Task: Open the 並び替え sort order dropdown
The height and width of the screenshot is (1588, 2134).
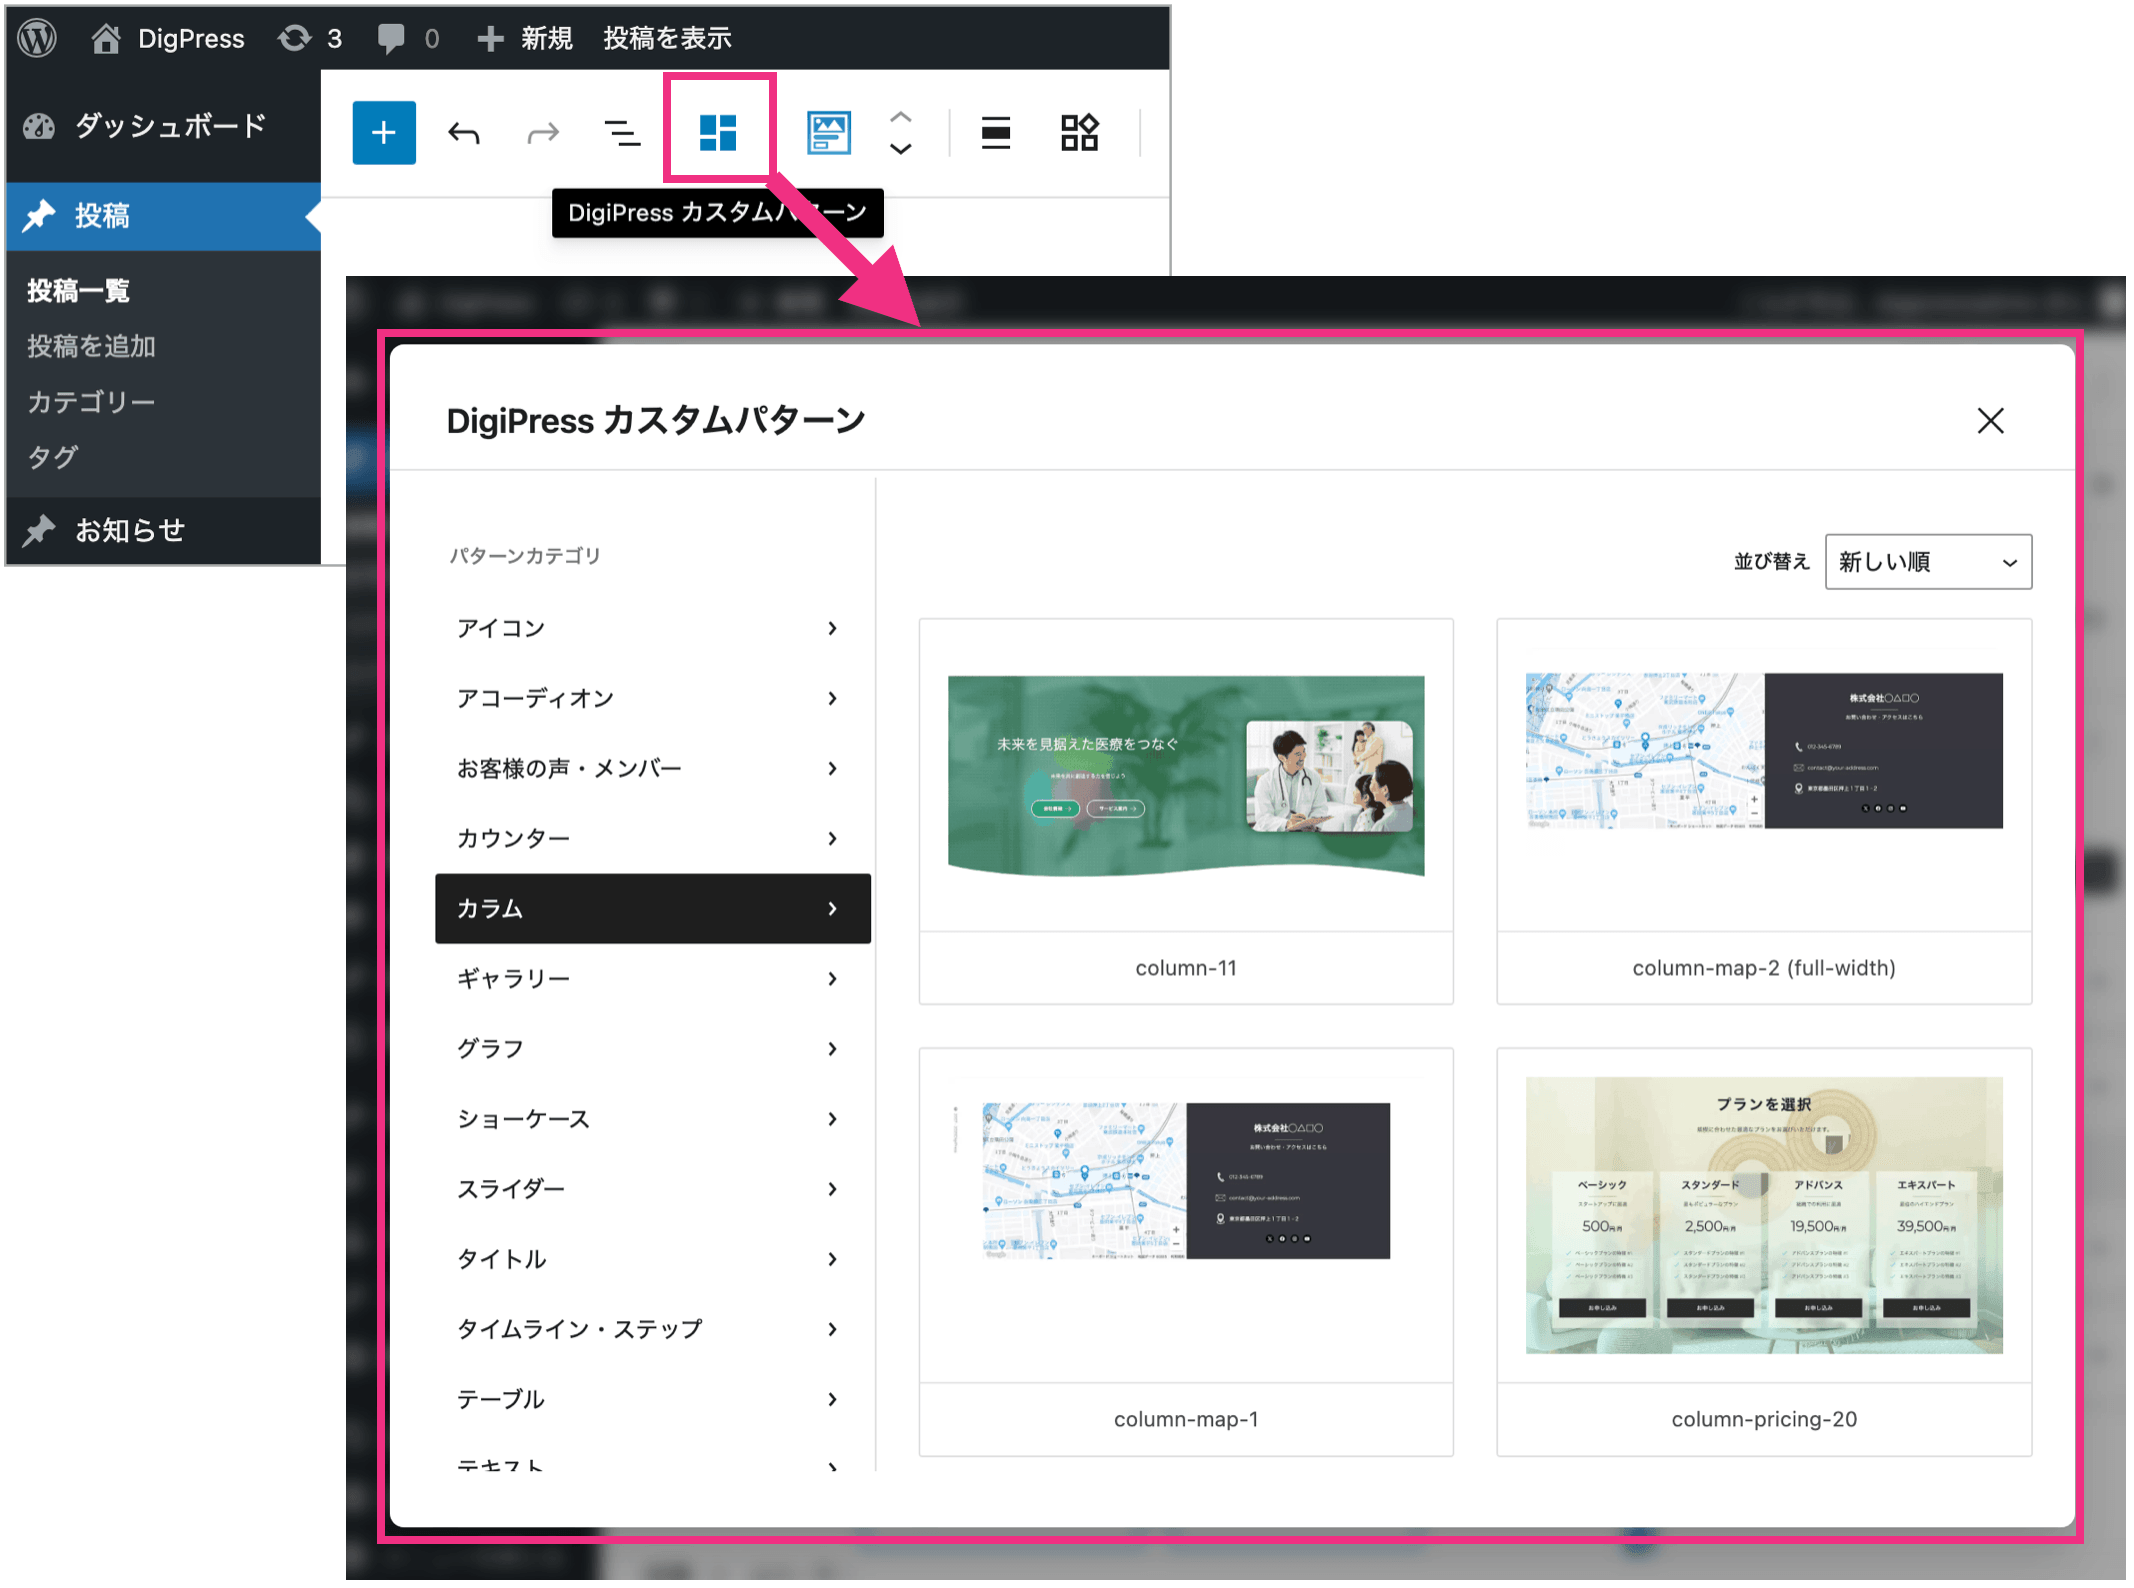Action: point(1927,562)
